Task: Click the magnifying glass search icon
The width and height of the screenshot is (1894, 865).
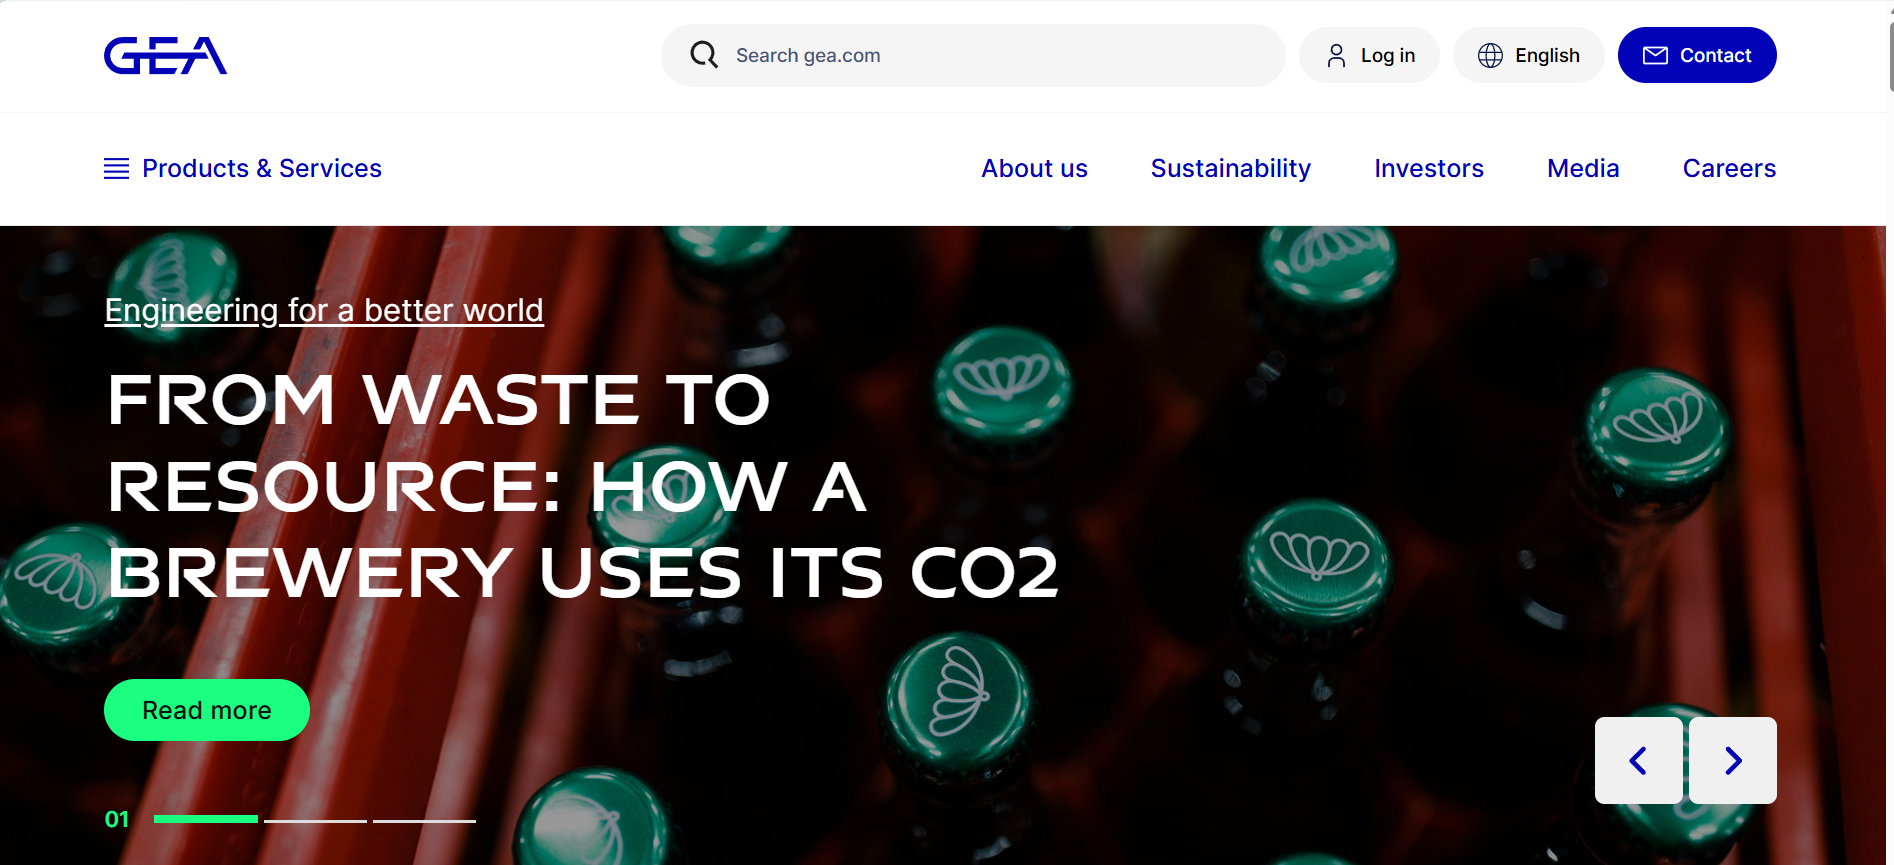Action: pyautogui.click(x=704, y=55)
